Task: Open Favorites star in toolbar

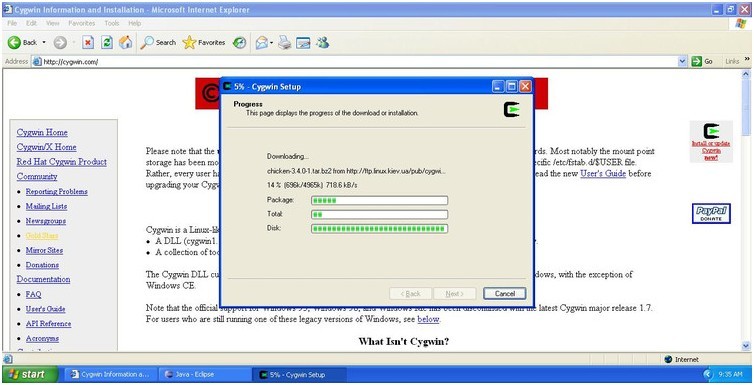Action: [x=189, y=43]
